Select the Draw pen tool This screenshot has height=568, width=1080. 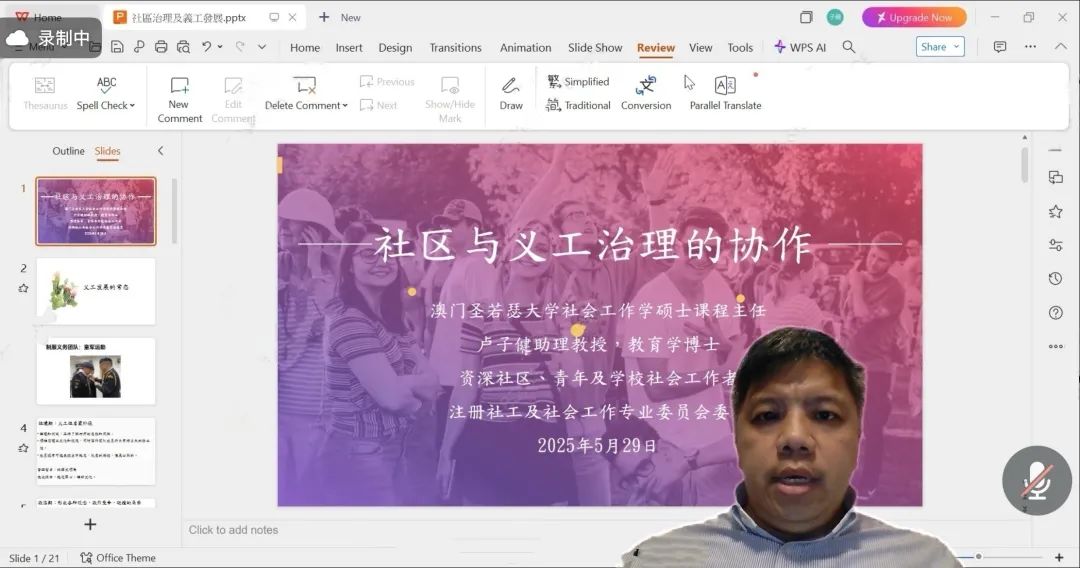tap(511, 86)
